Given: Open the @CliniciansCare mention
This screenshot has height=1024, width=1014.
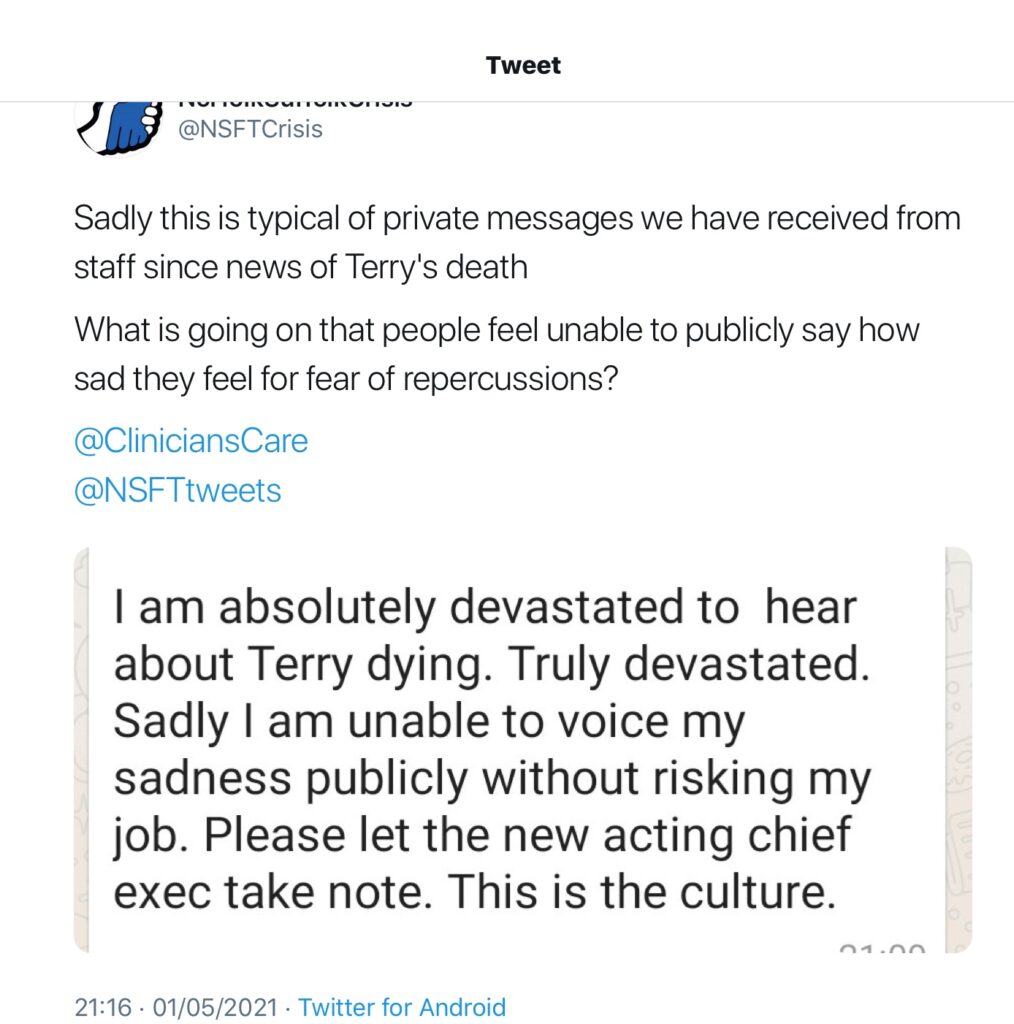Looking at the screenshot, I should coord(191,441).
